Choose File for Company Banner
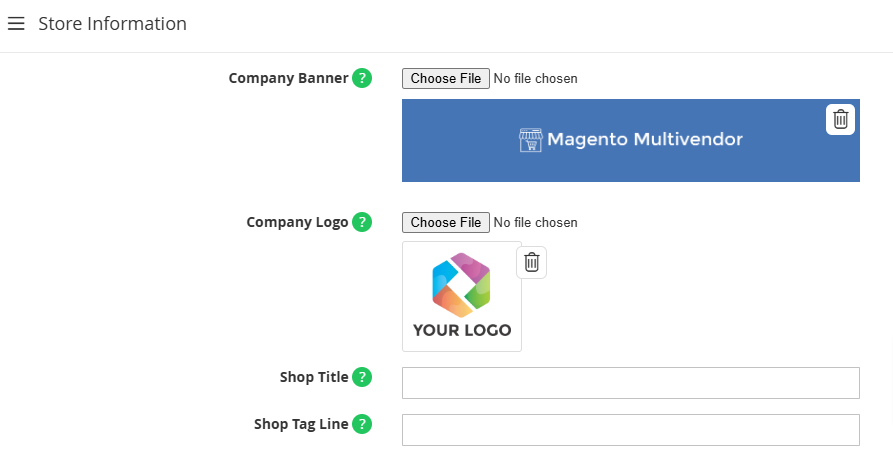 click(x=446, y=79)
